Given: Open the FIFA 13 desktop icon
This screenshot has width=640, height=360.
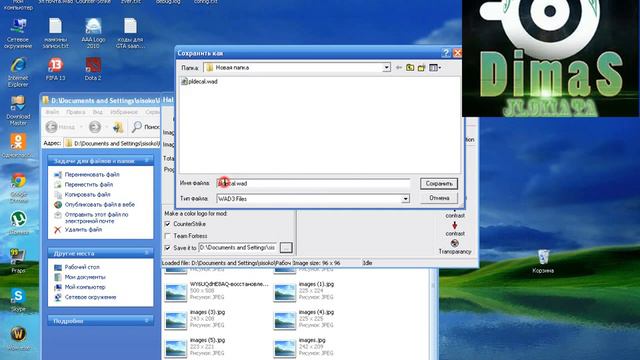Looking at the screenshot, I should tap(56, 69).
